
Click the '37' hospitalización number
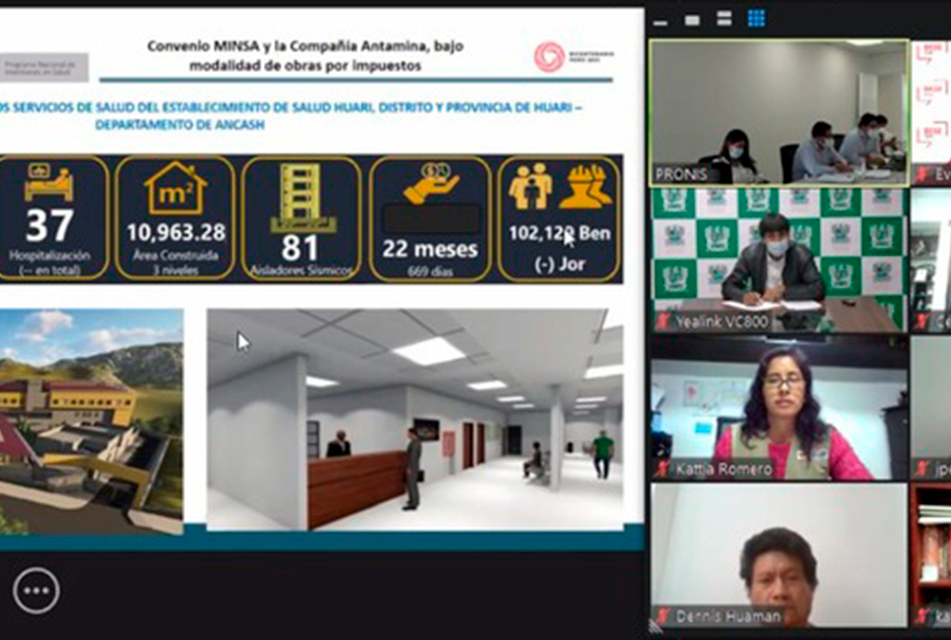click(49, 225)
